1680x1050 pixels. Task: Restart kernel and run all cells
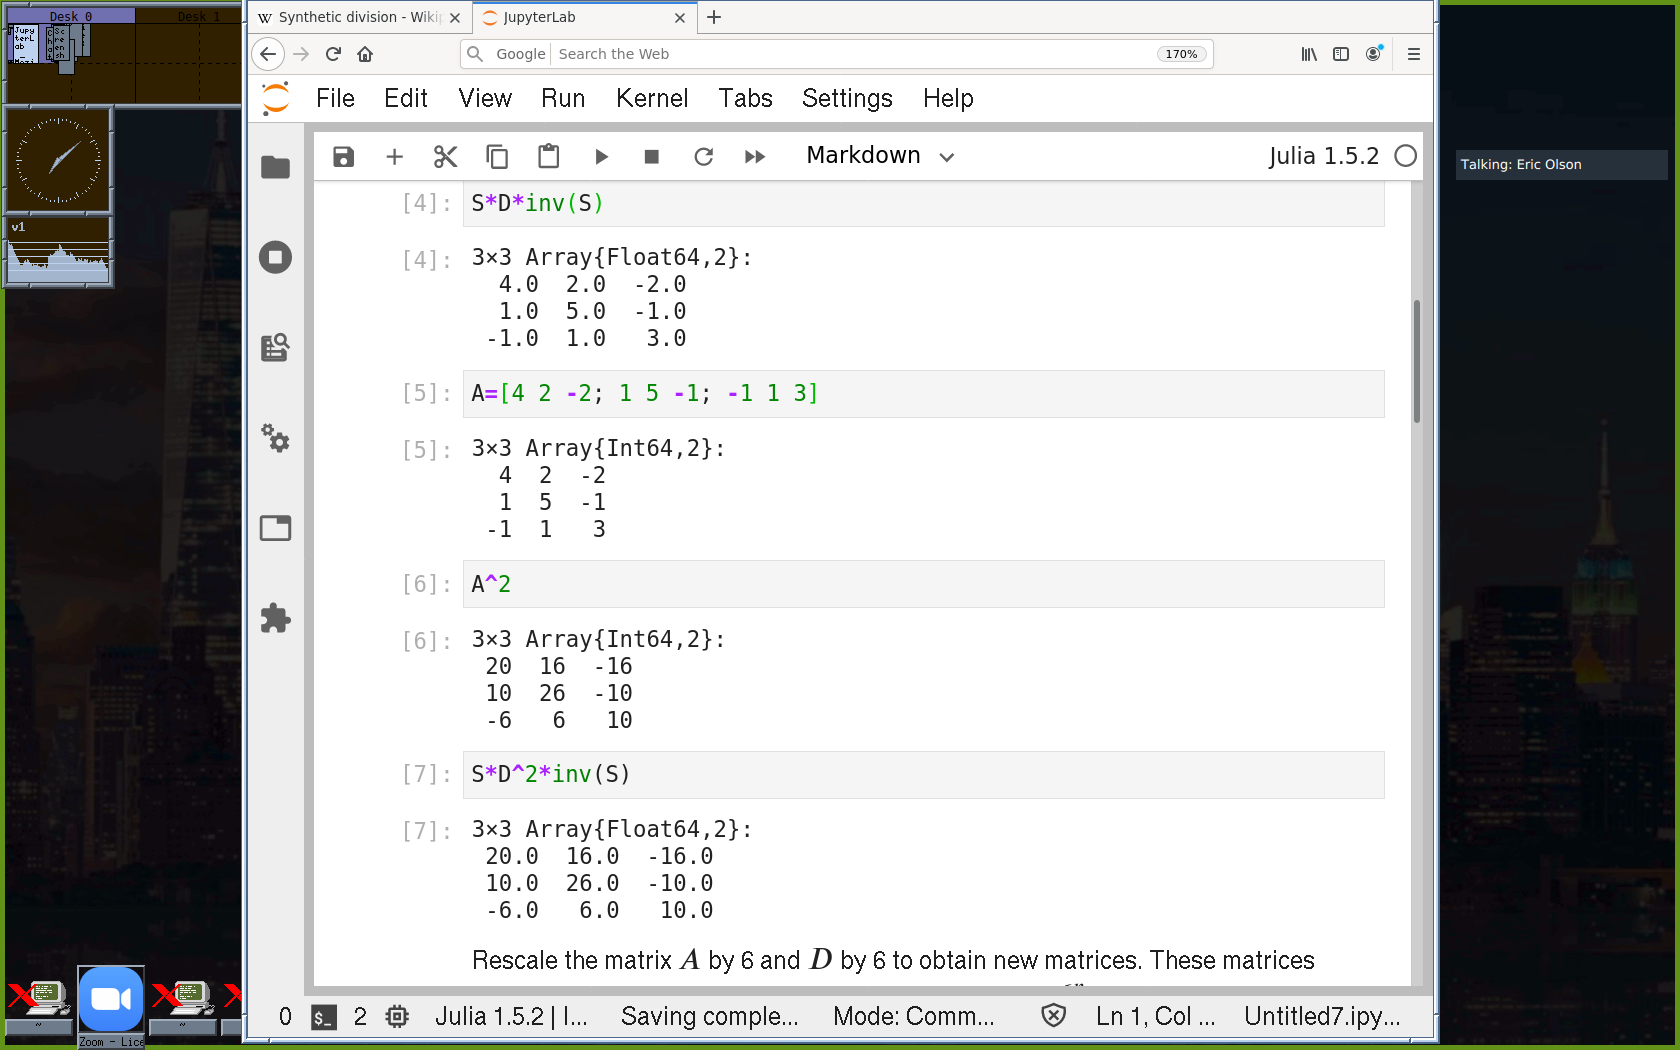coord(755,156)
